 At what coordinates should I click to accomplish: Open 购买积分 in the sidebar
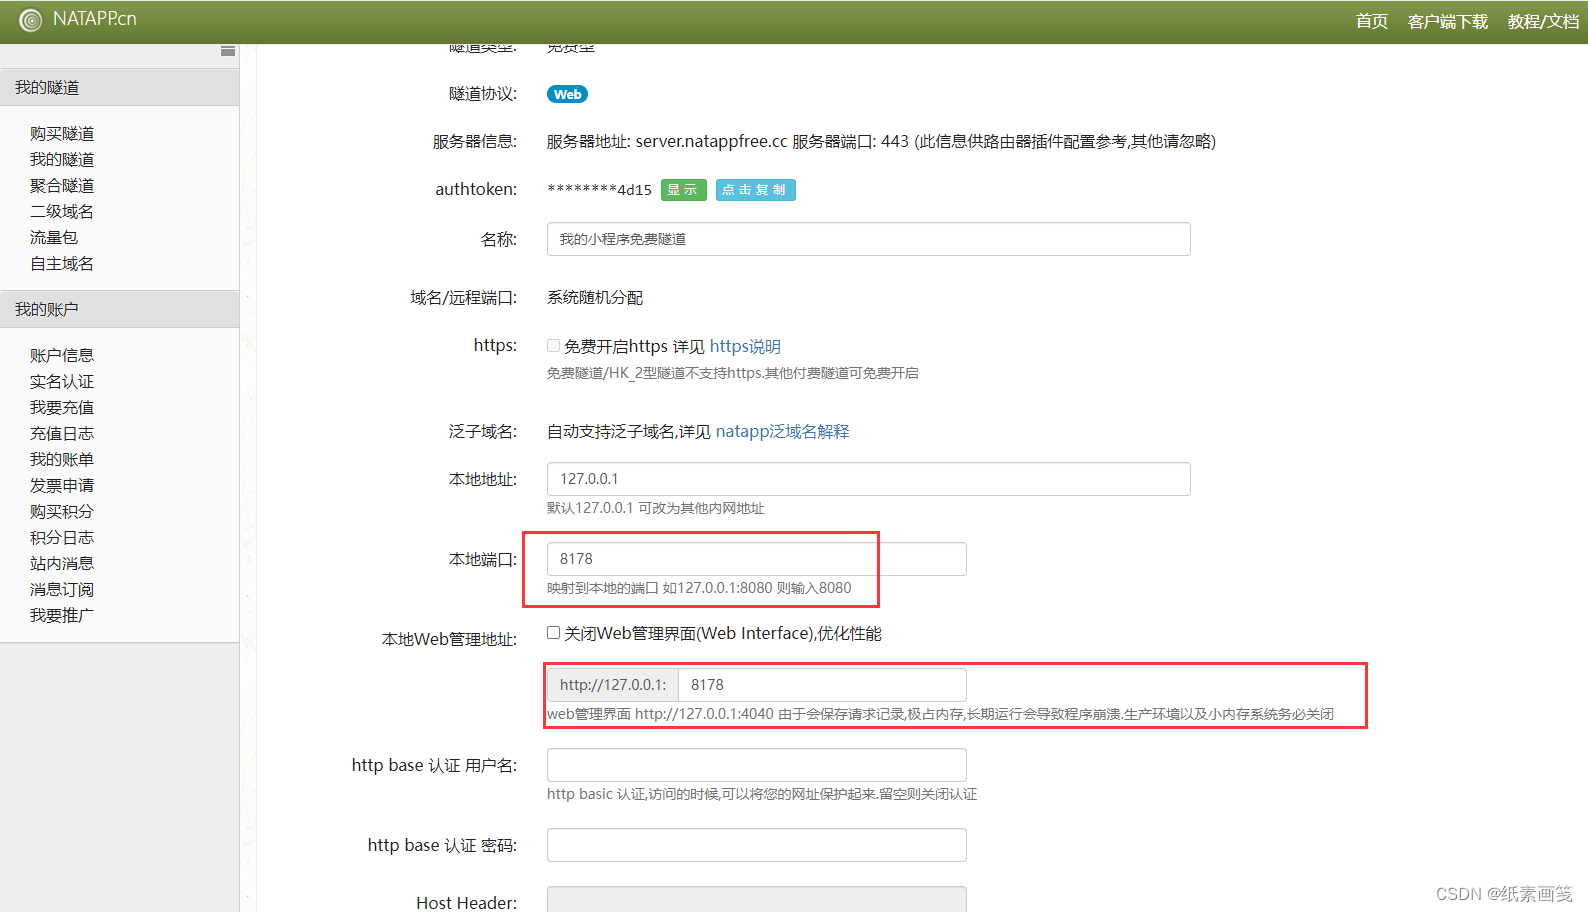pyautogui.click(x=62, y=512)
